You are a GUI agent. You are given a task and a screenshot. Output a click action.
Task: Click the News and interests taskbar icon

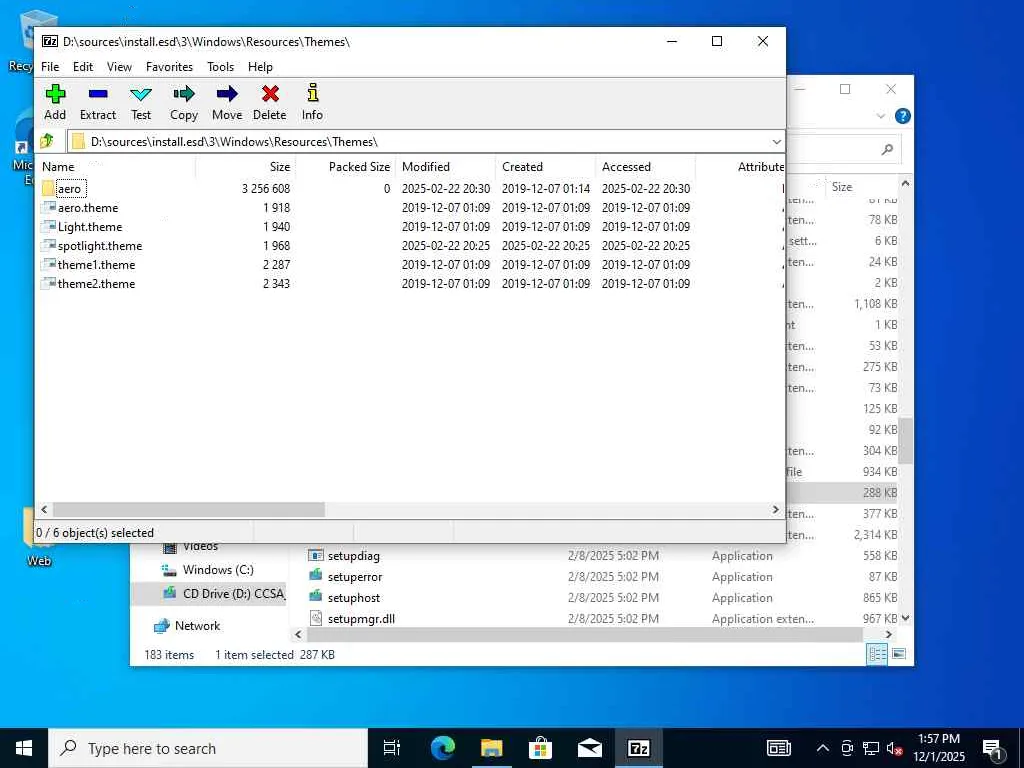pos(778,748)
